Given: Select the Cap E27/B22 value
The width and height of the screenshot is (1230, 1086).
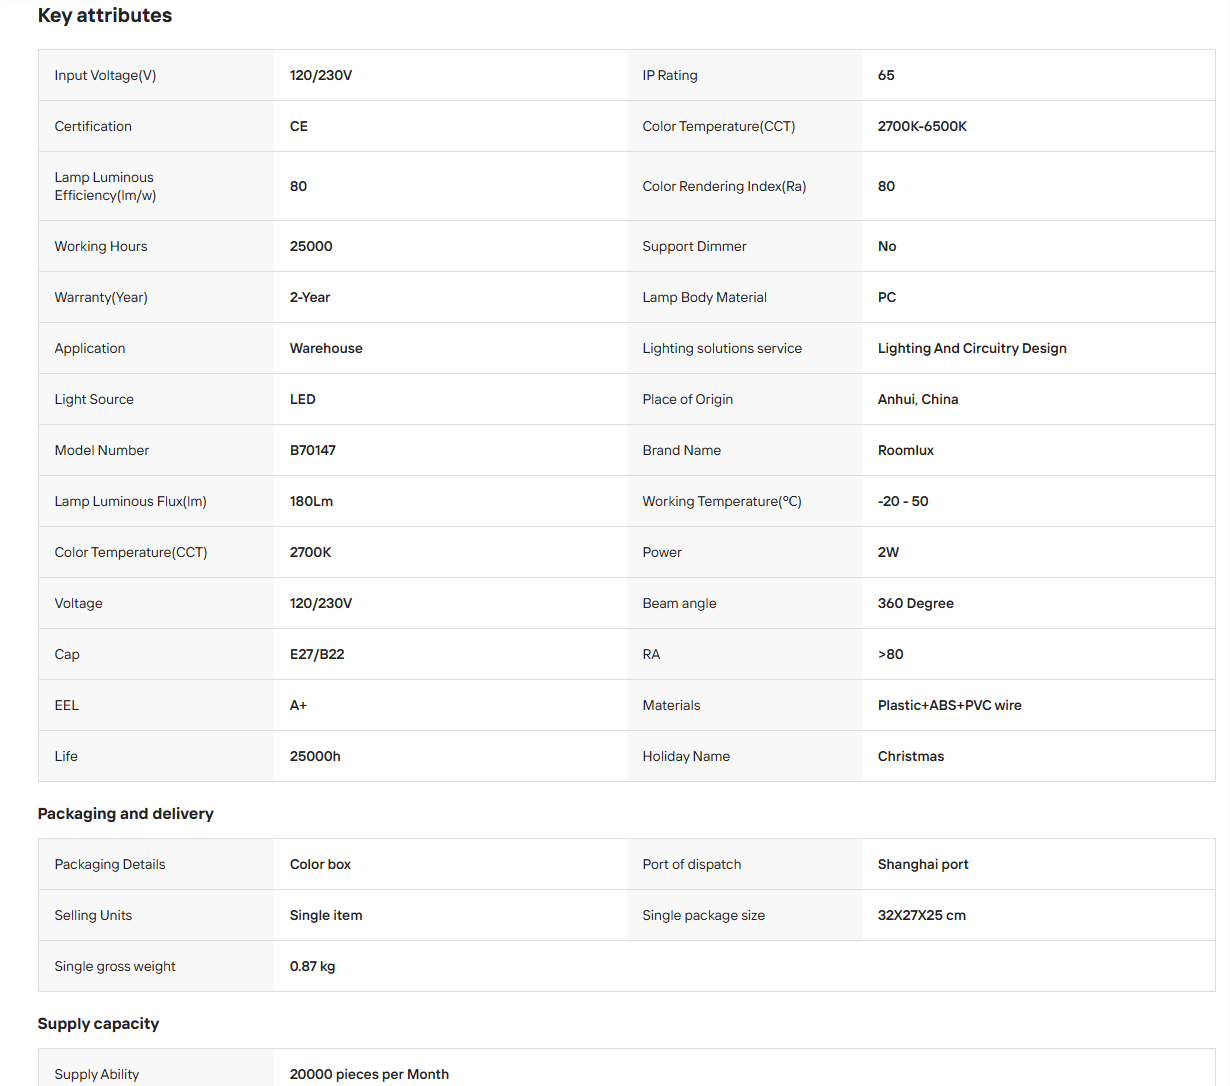Looking at the screenshot, I should 317,654.
